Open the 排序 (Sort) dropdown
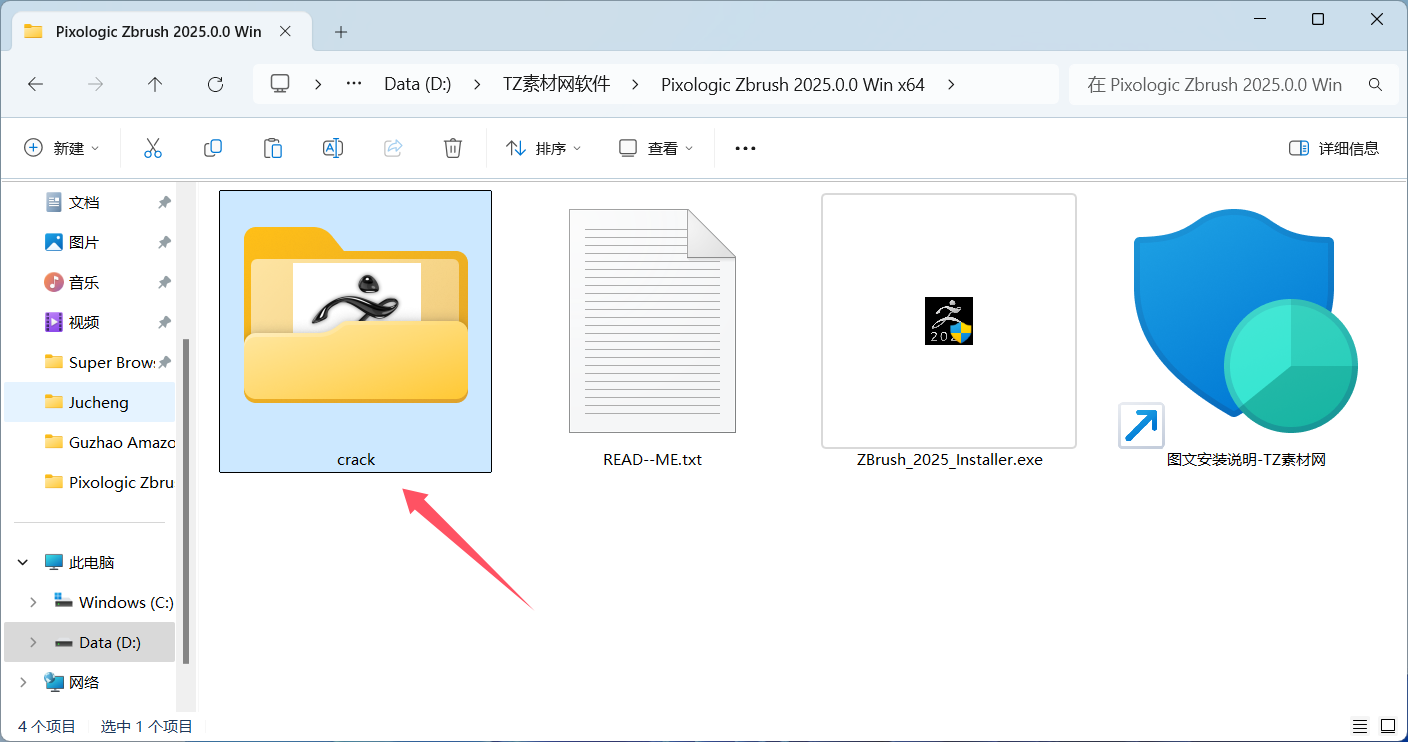Image resolution: width=1408 pixels, height=742 pixels. [544, 148]
